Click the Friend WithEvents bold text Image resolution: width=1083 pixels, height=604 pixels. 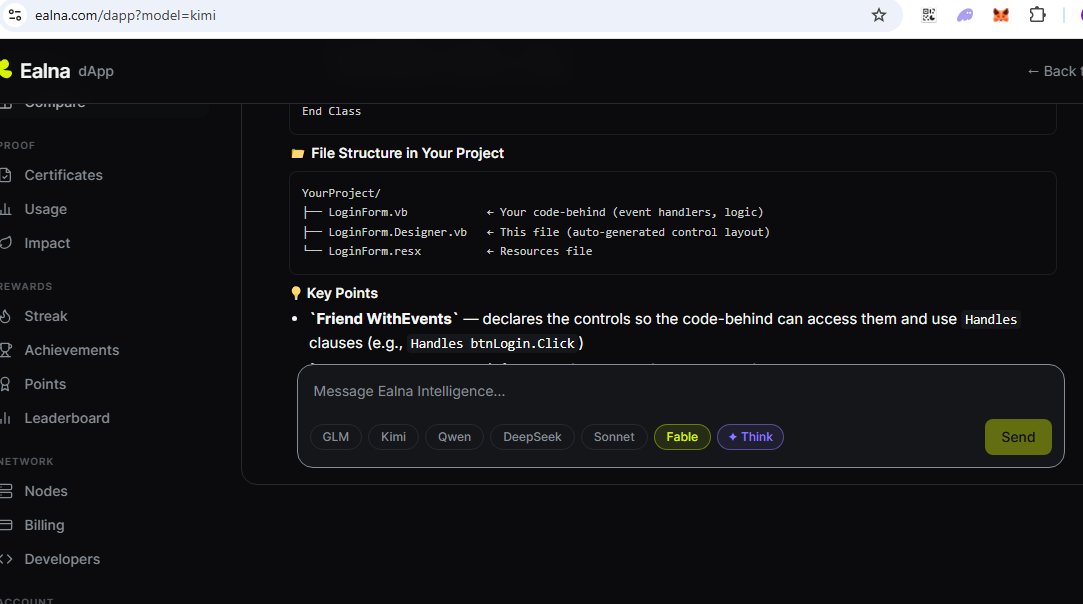coord(384,319)
